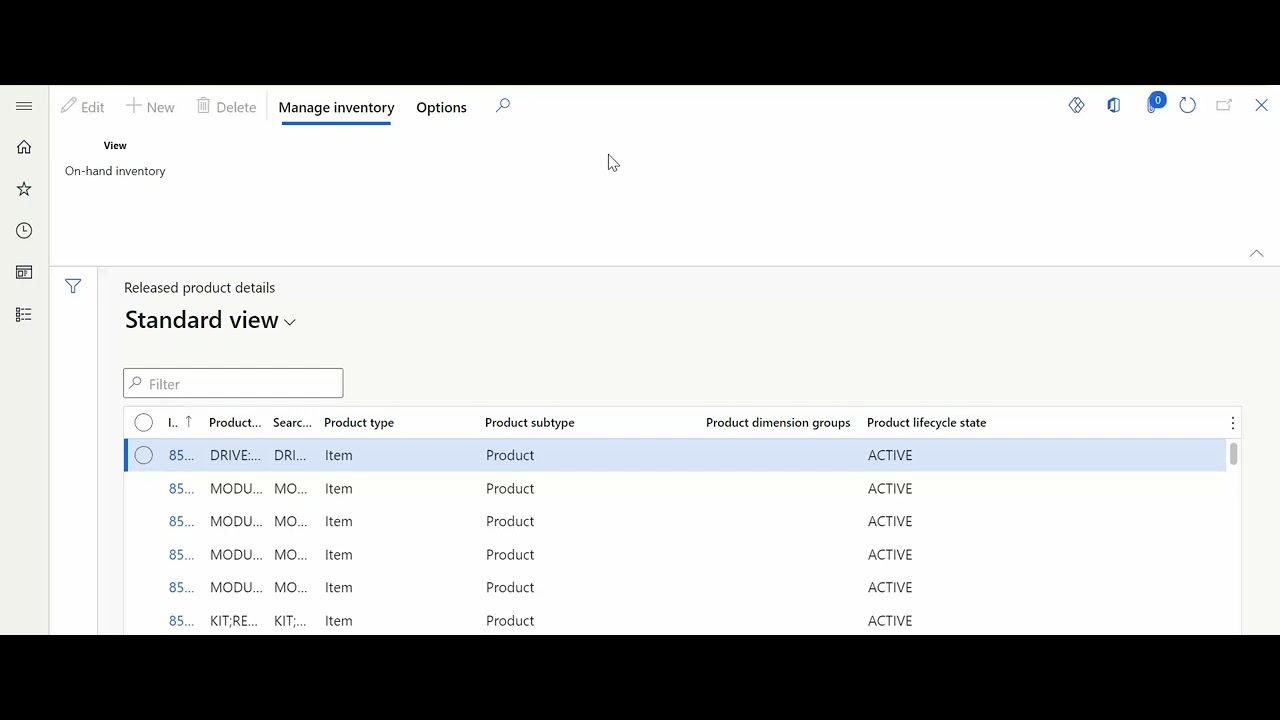This screenshot has height=720, width=1280.
Task: Open the item link in the KIT;RE row
Action: [181, 621]
